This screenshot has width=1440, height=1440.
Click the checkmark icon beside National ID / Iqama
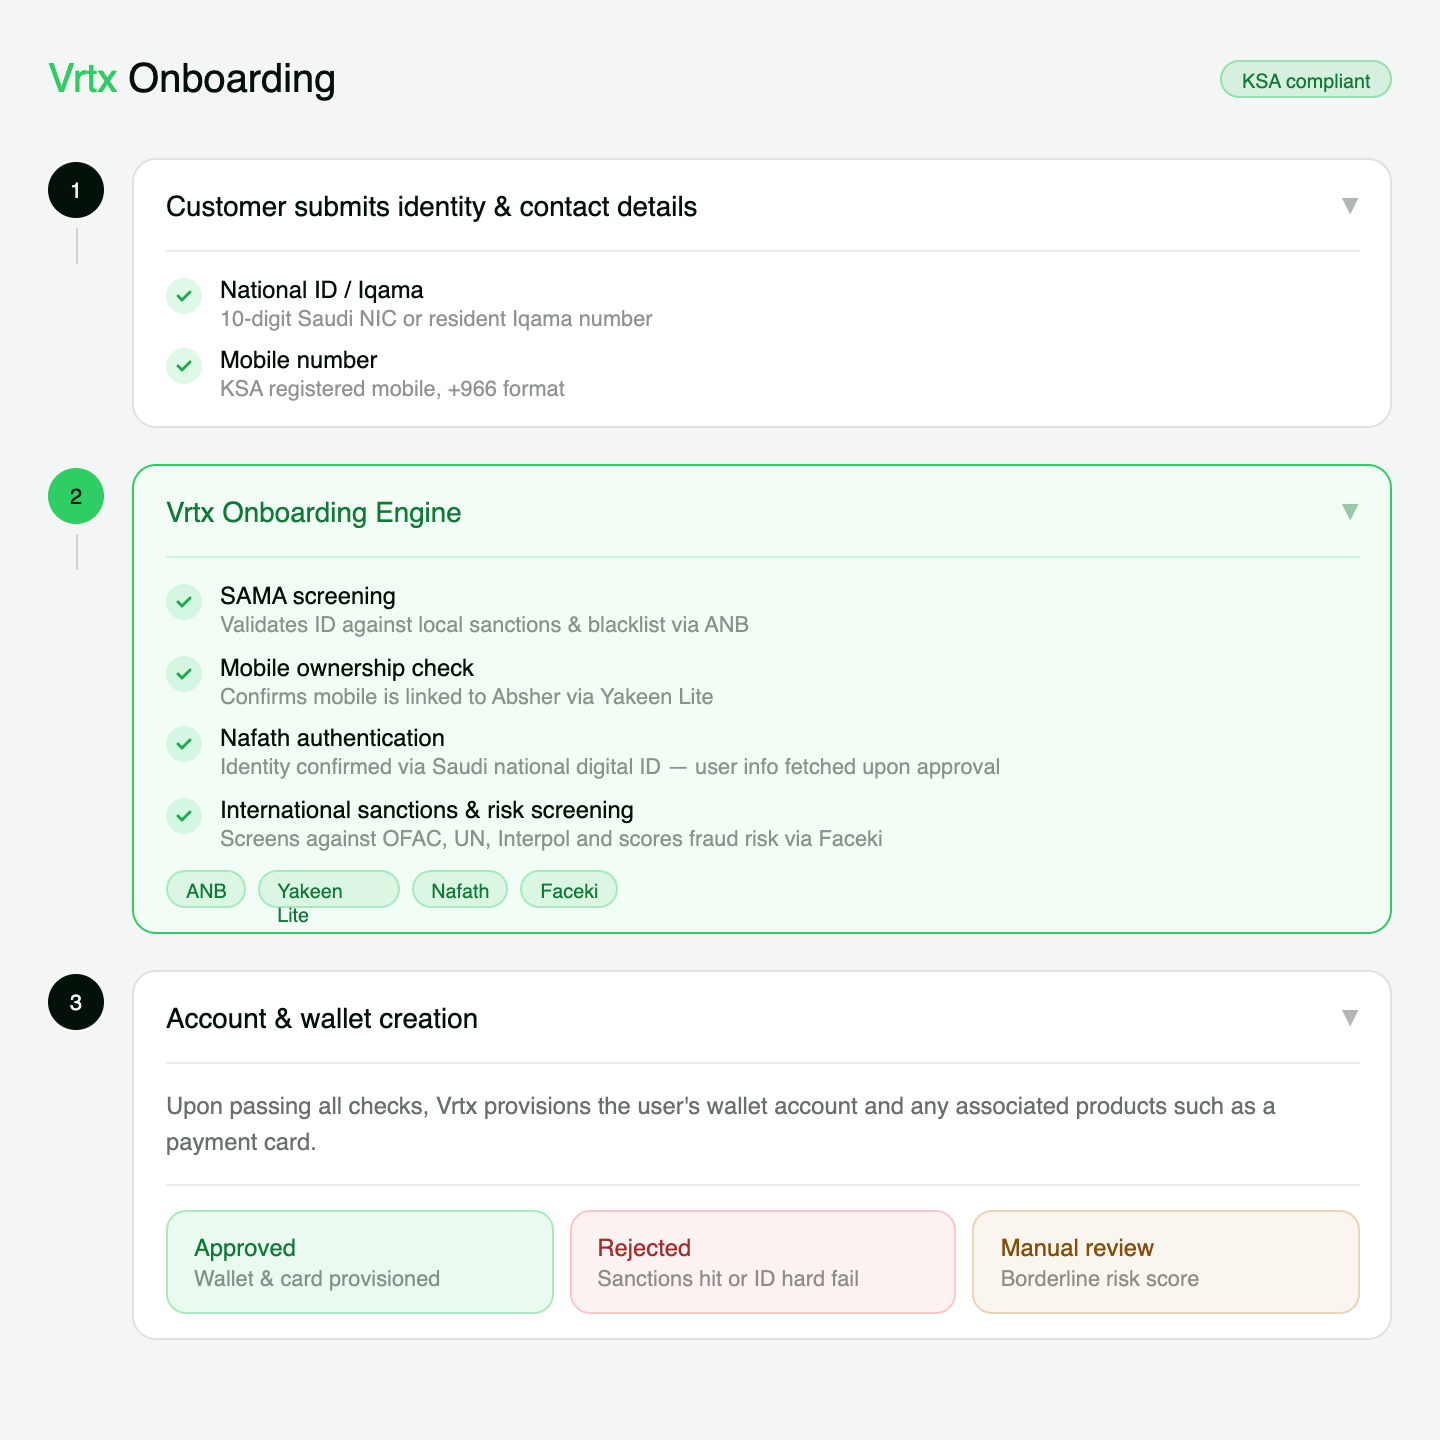click(184, 296)
